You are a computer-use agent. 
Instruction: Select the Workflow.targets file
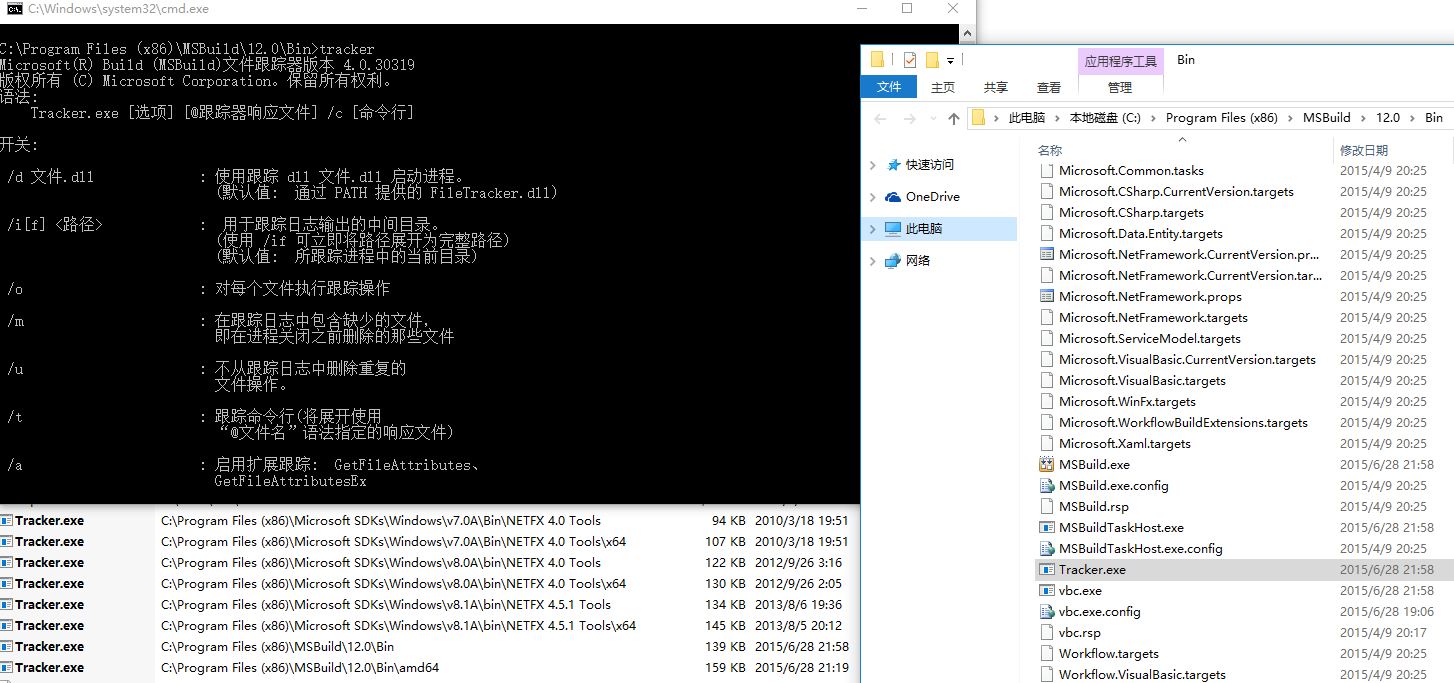click(x=1109, y=654)
